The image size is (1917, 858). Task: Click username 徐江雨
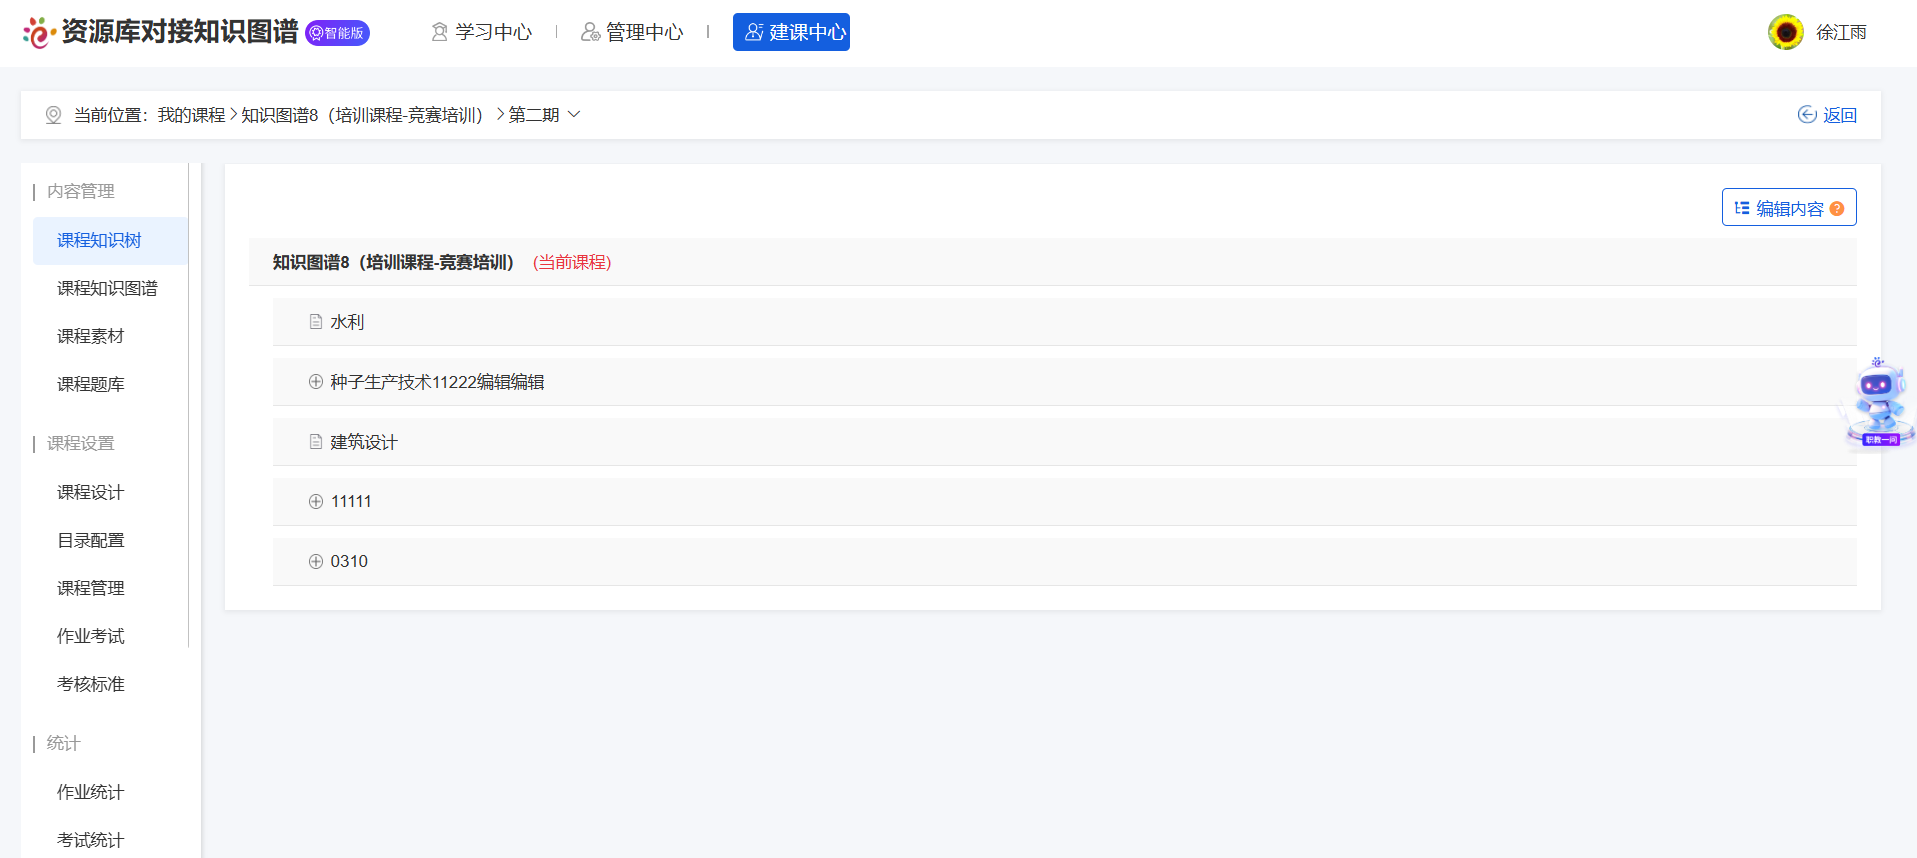[x=1841, y=32]
